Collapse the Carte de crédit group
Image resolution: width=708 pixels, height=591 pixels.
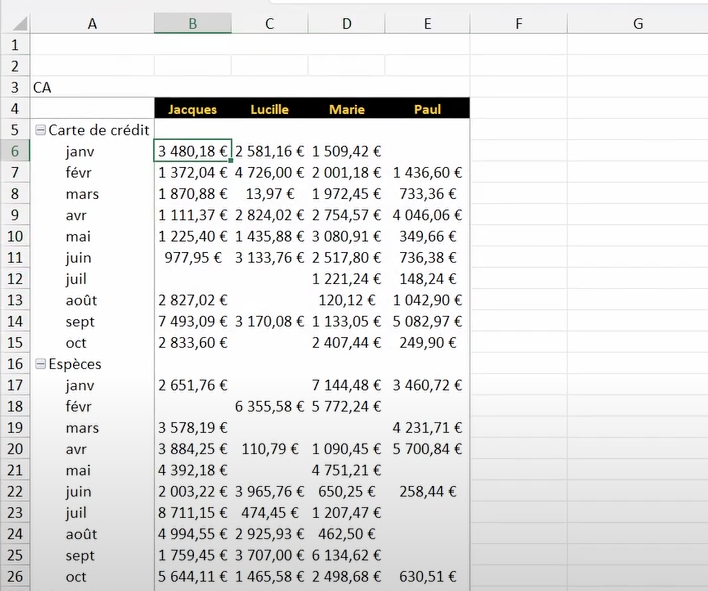coord(41,130)
